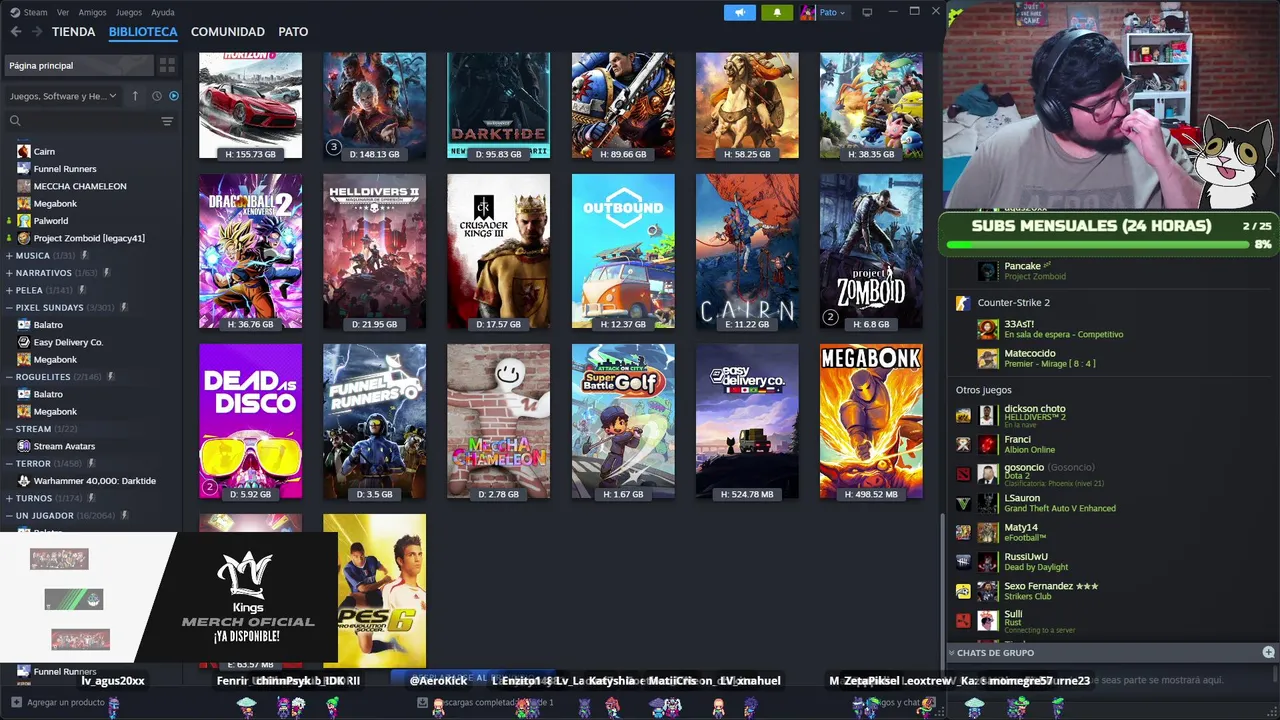Toggle the ready-to-play filter icon
Viewport: 1280px width, 720px height.
click(174, 96)
